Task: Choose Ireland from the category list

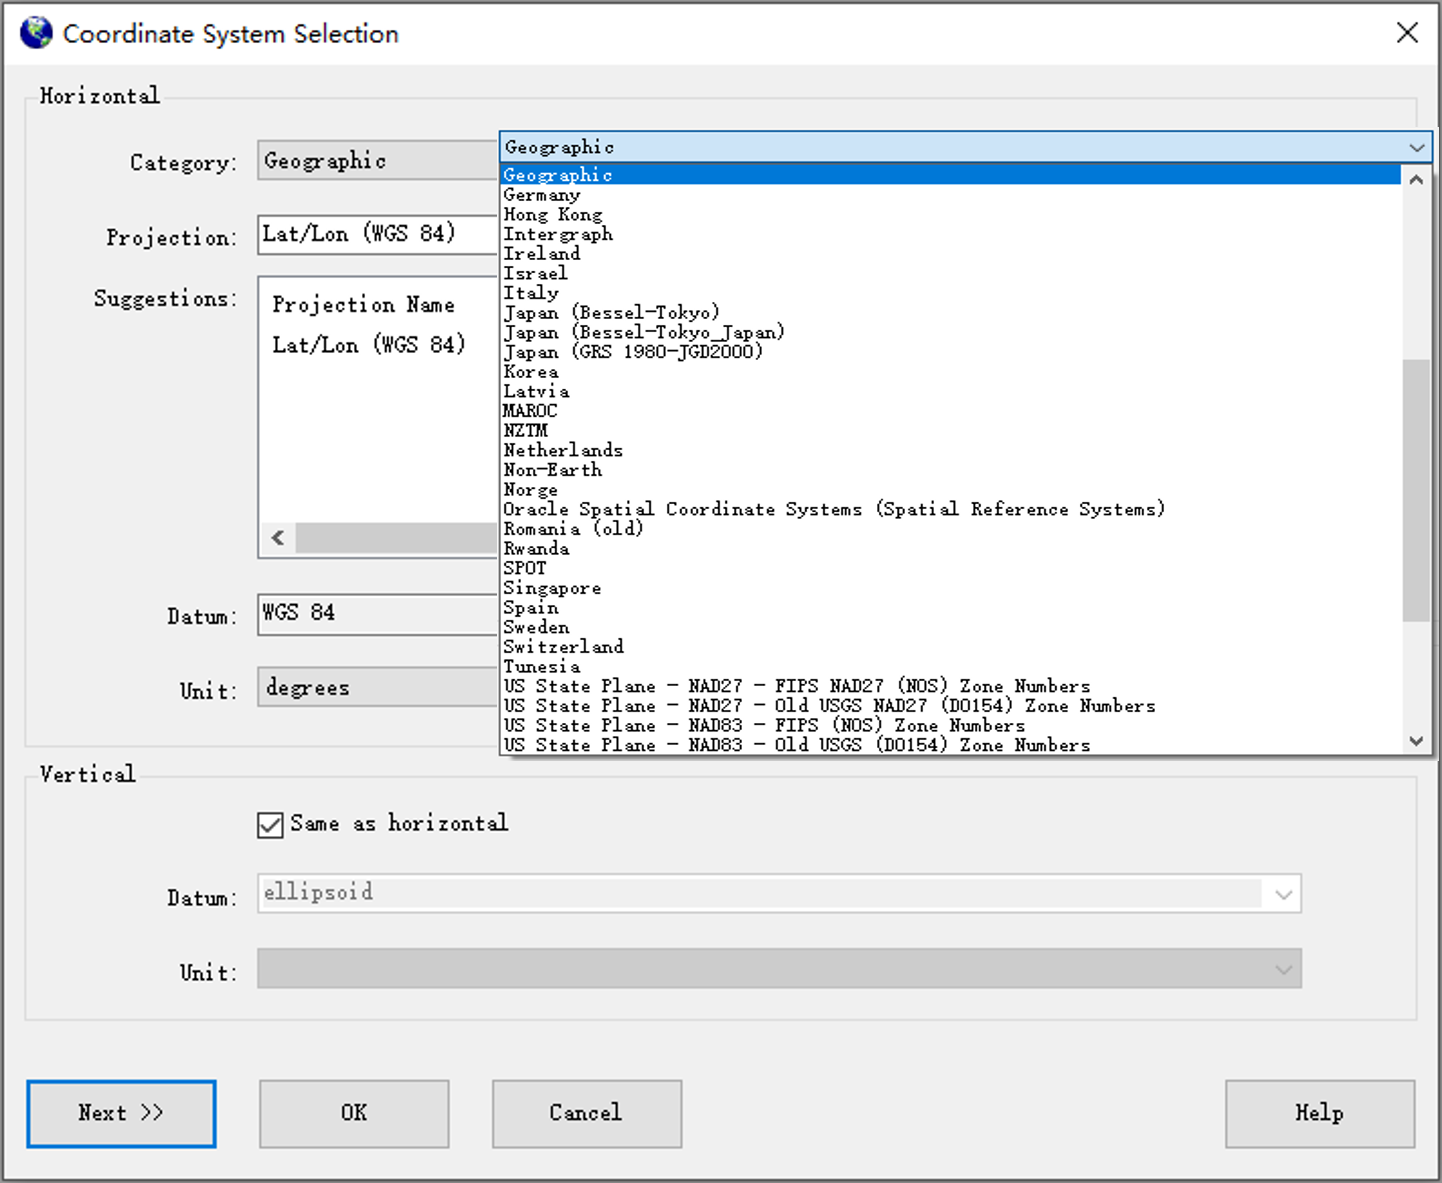Action: click(950, 254)
